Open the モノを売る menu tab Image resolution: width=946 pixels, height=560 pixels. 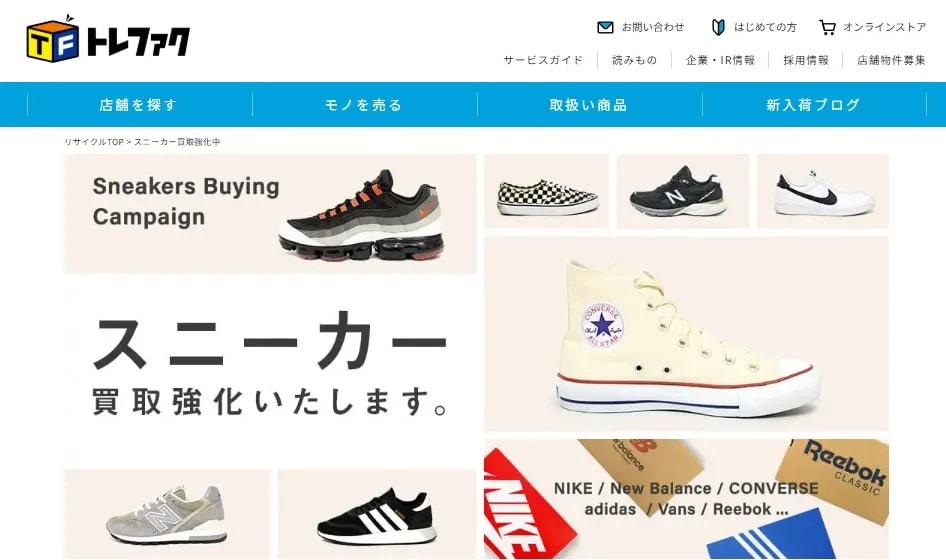(364, 105)
